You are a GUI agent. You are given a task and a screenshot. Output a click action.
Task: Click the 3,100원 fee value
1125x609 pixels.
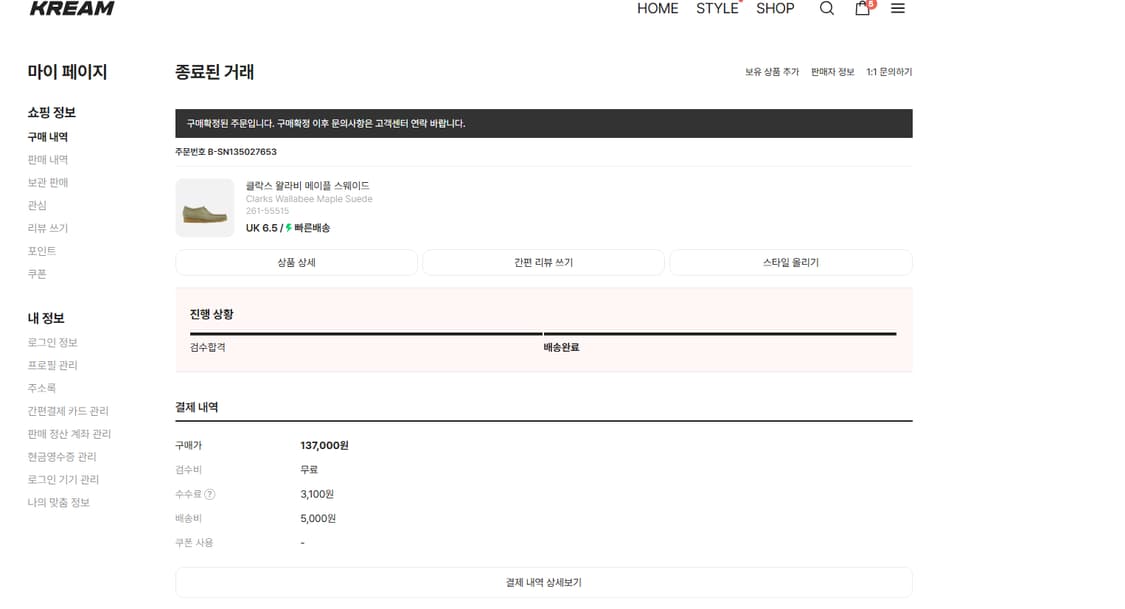[x=317, y=494]
